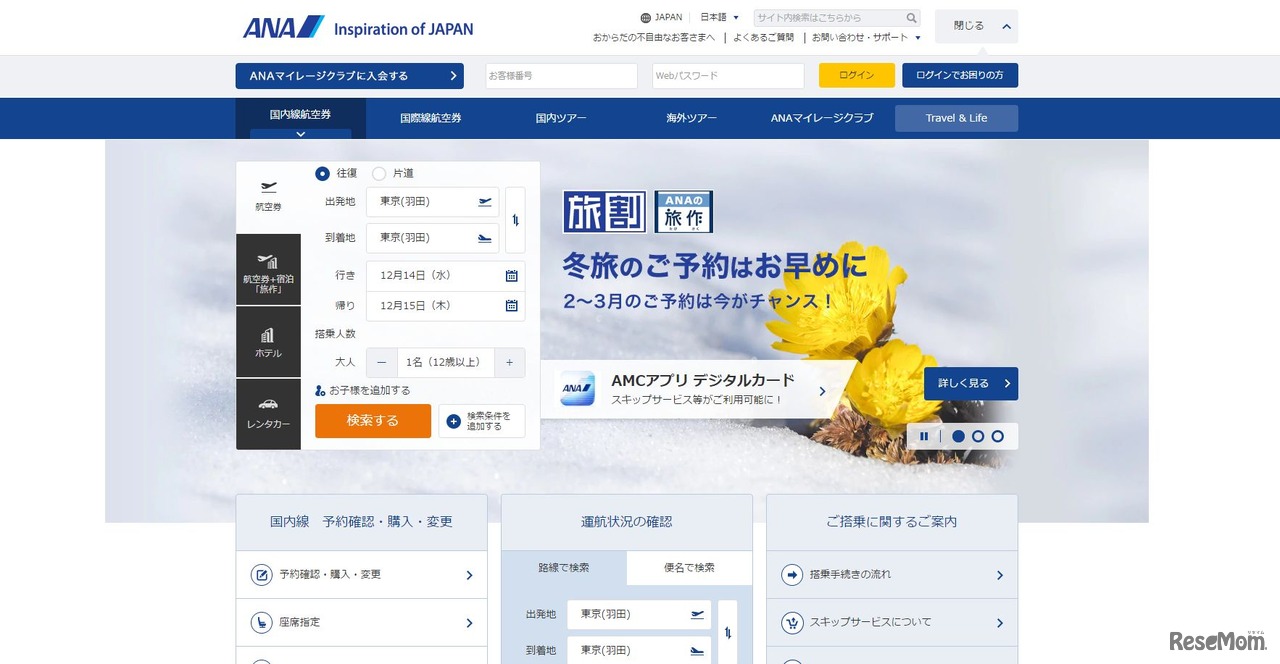Open 国際線航空券 navigation tab

pos(431,118)
